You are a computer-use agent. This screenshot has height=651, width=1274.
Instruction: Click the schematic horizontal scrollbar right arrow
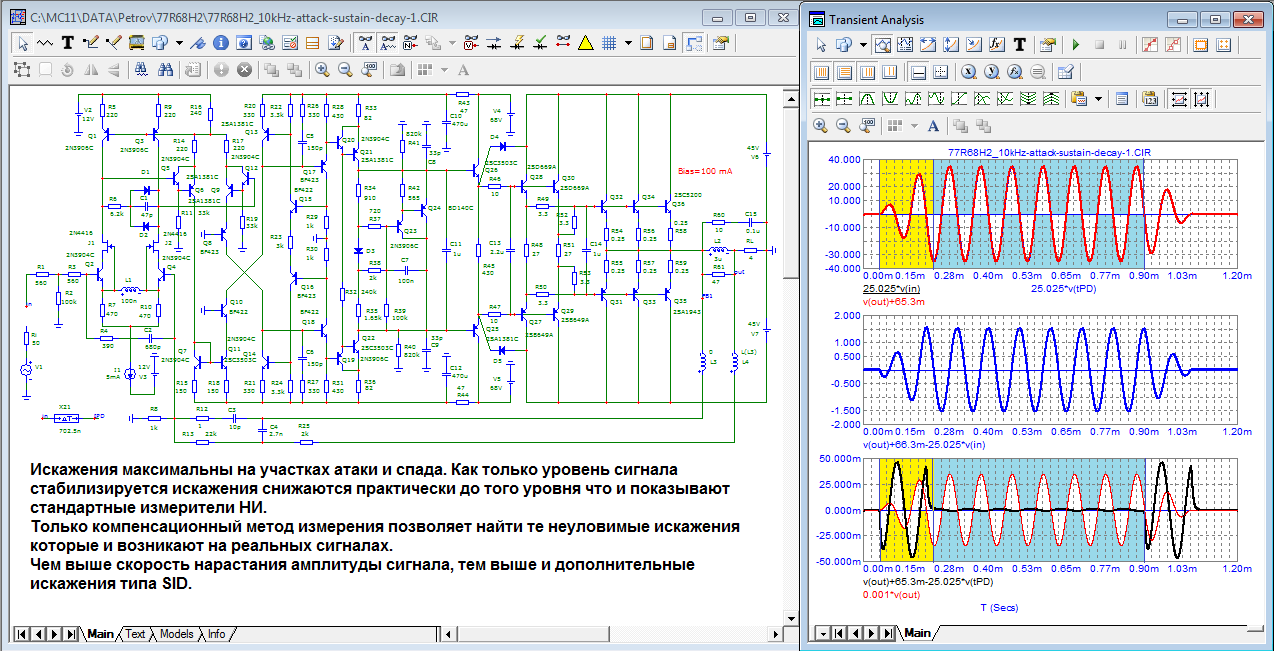pos(776,634)
